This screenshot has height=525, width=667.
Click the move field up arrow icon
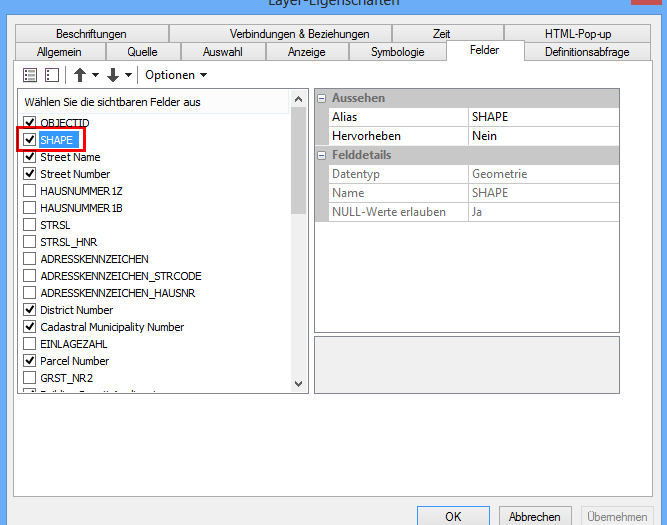[x=80, y=75]
